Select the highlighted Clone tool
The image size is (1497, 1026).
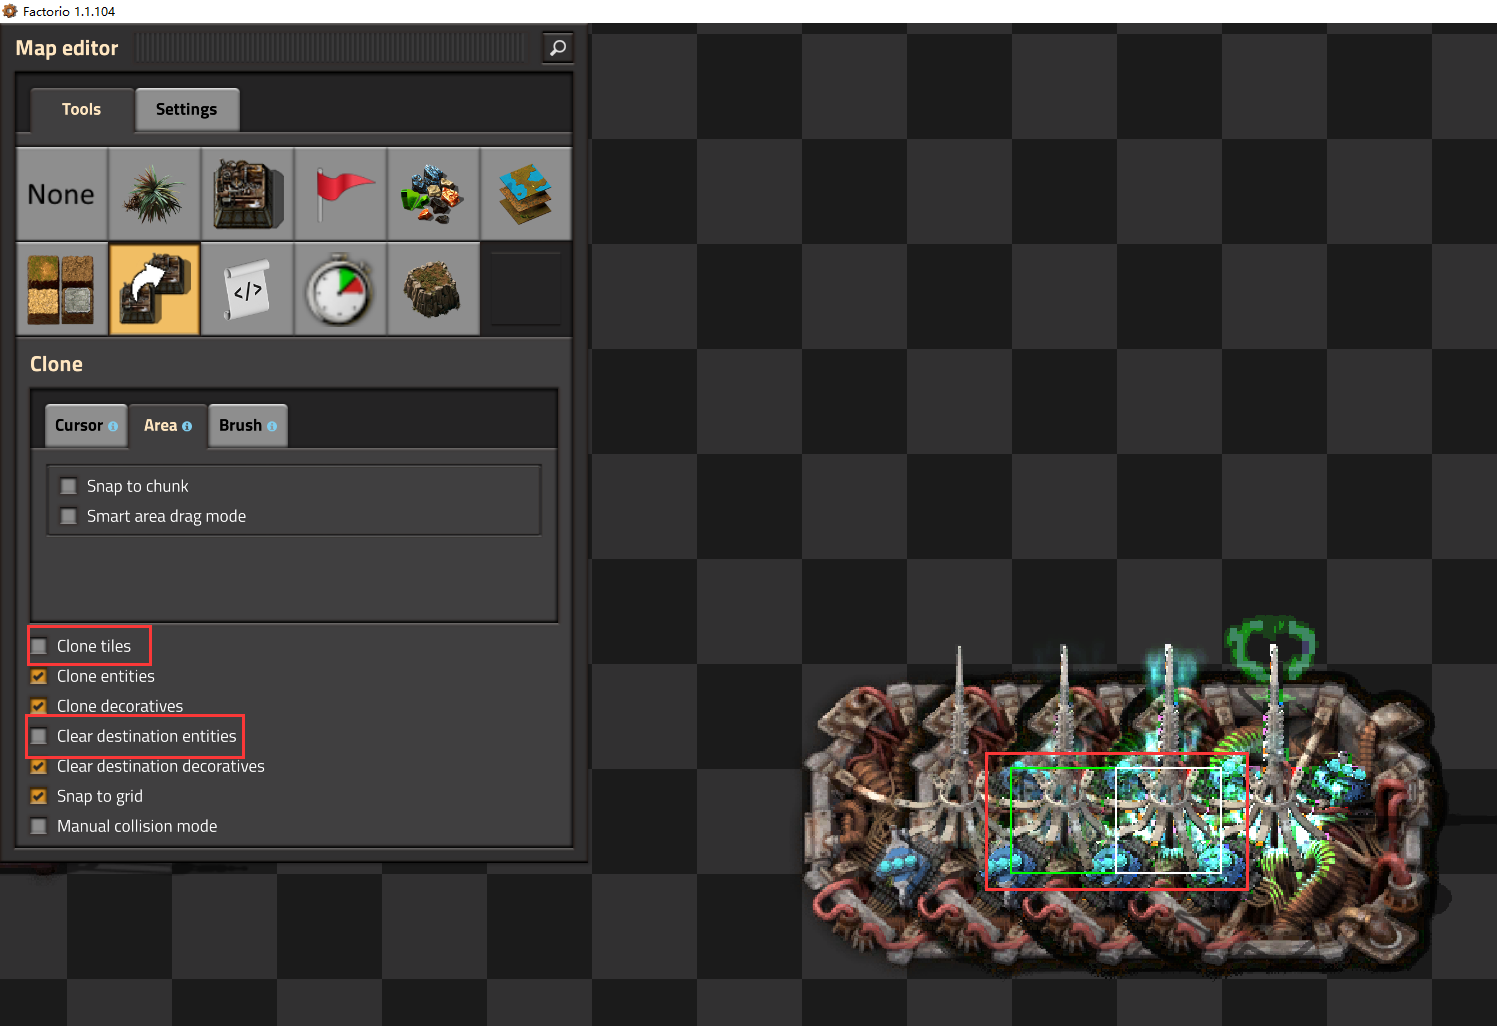(x=154, y=289)
